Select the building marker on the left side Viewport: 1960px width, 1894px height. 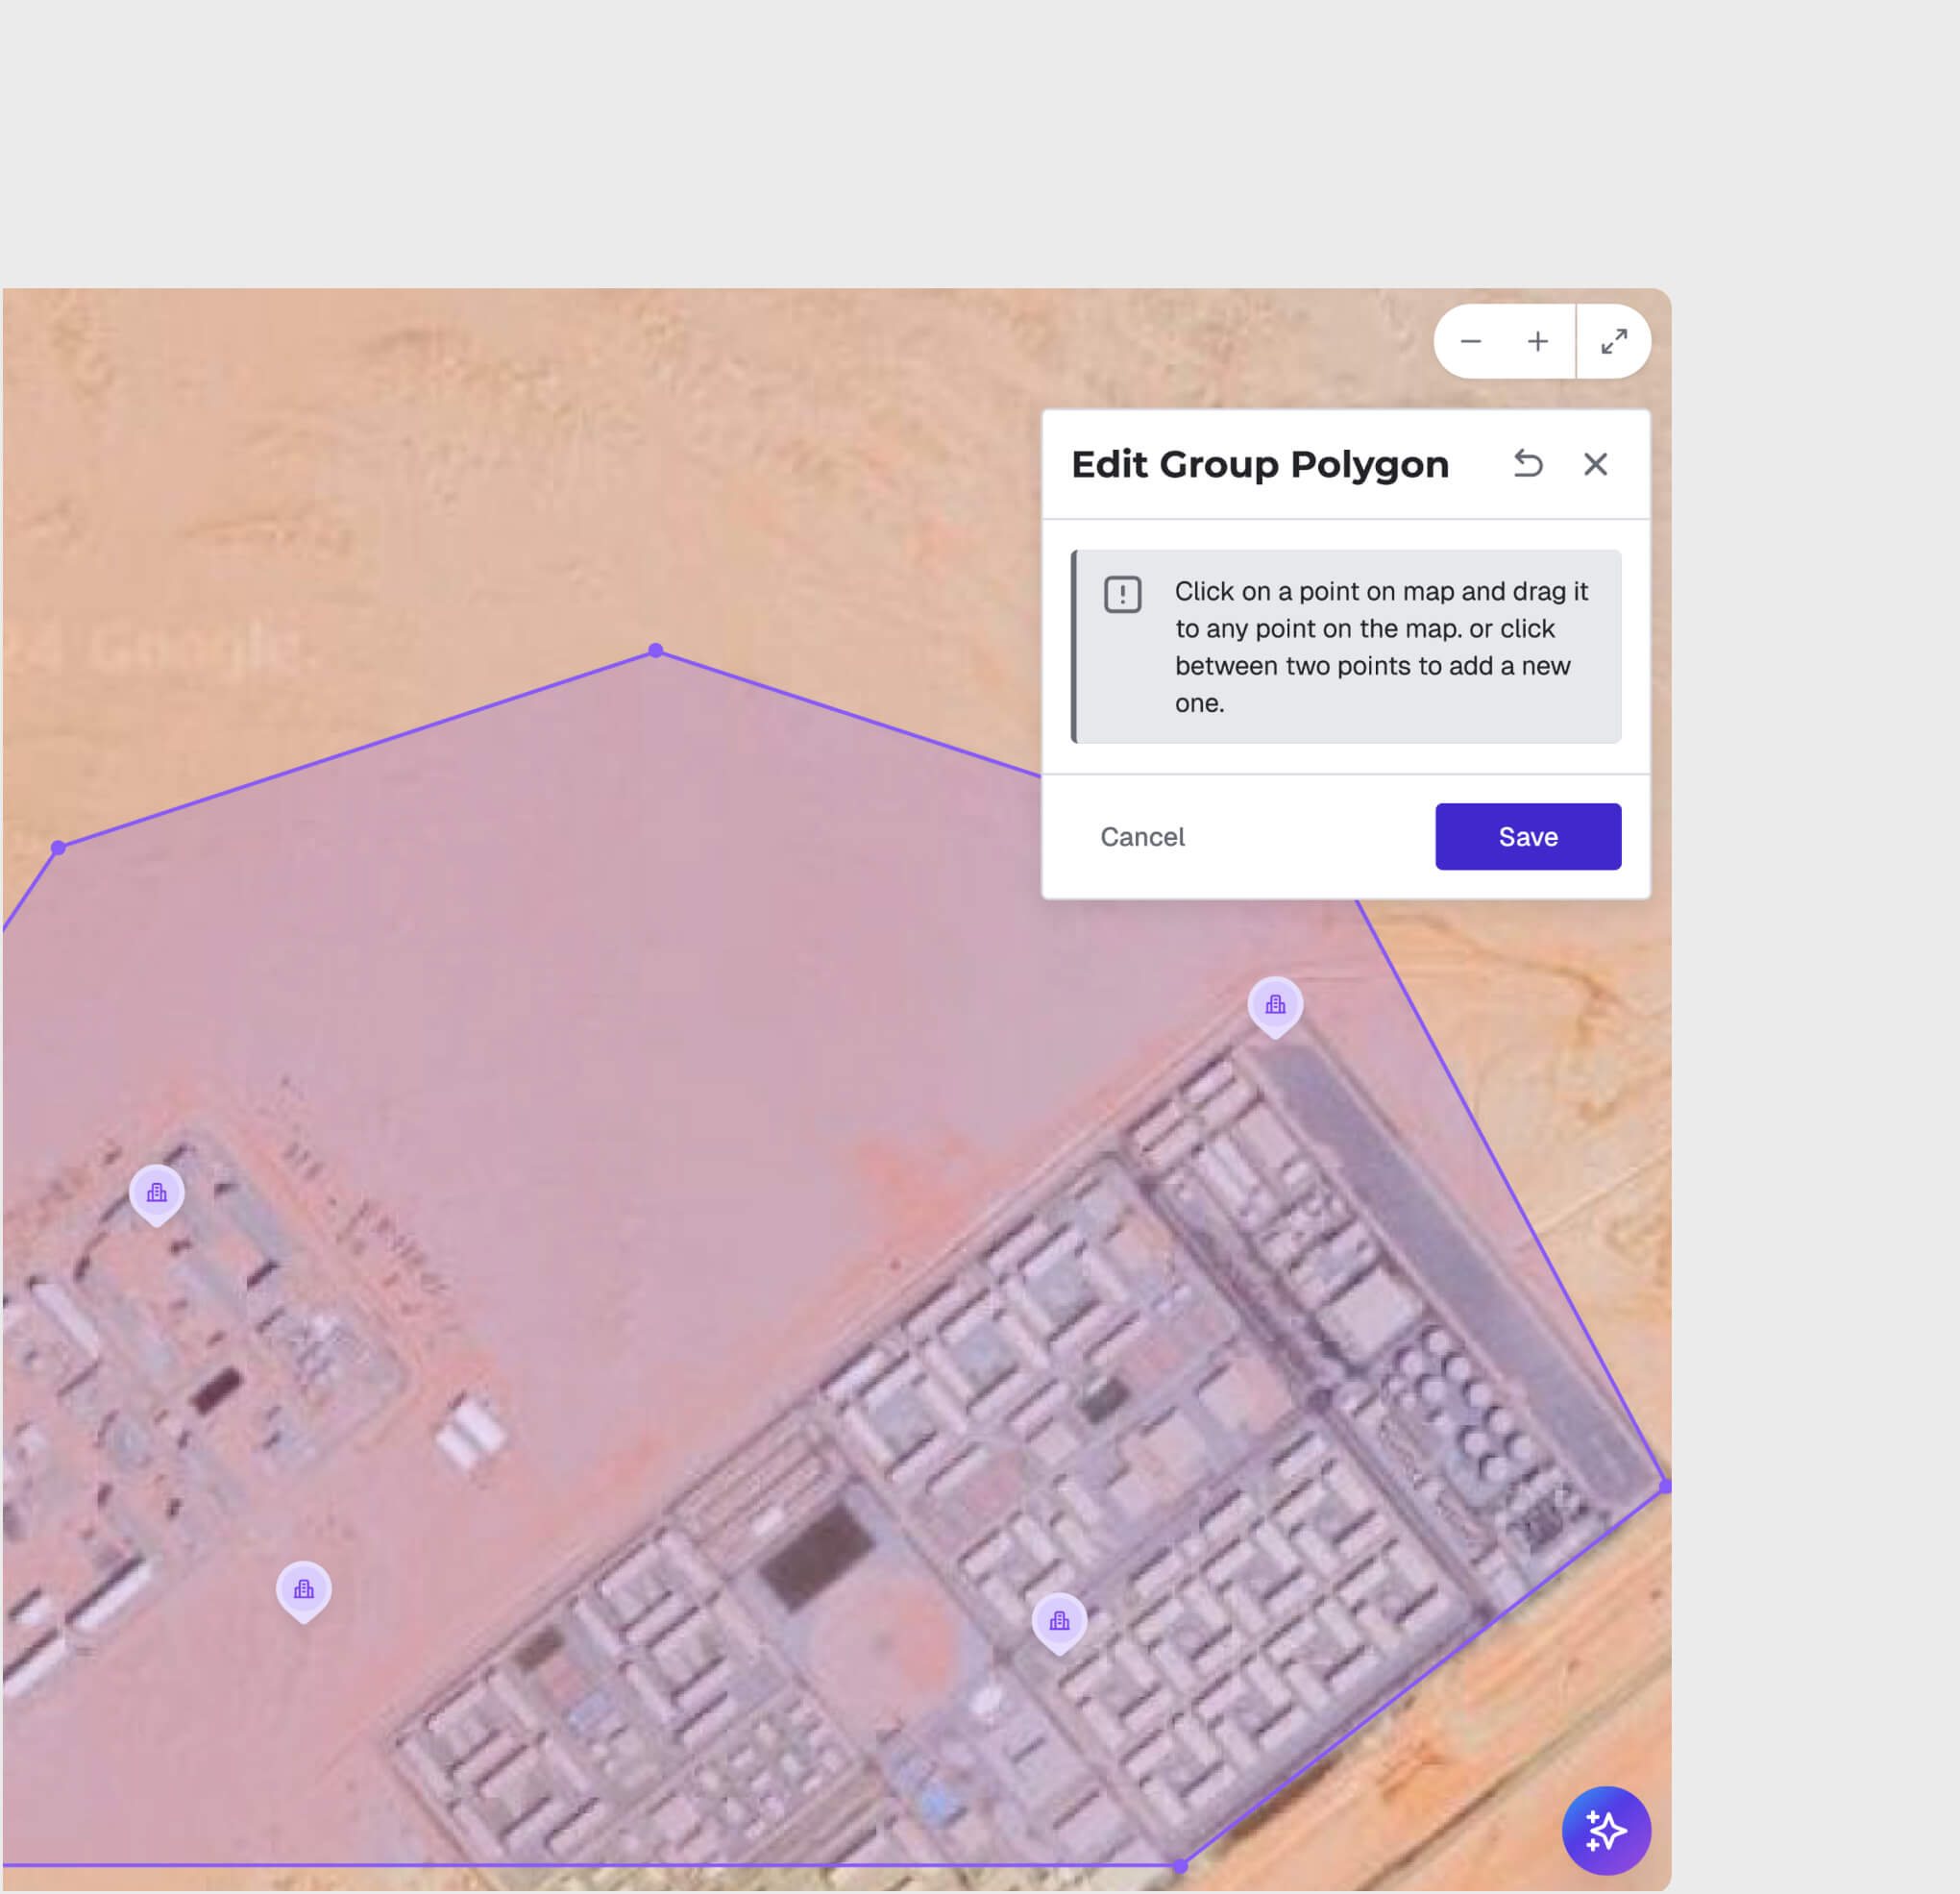[156, 1191]
